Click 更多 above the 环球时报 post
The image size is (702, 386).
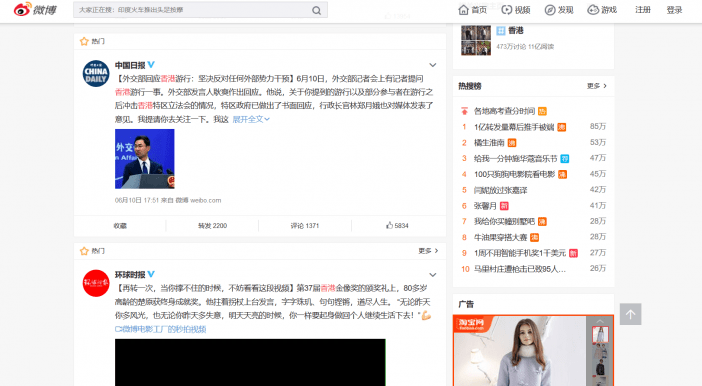(428, 251)
